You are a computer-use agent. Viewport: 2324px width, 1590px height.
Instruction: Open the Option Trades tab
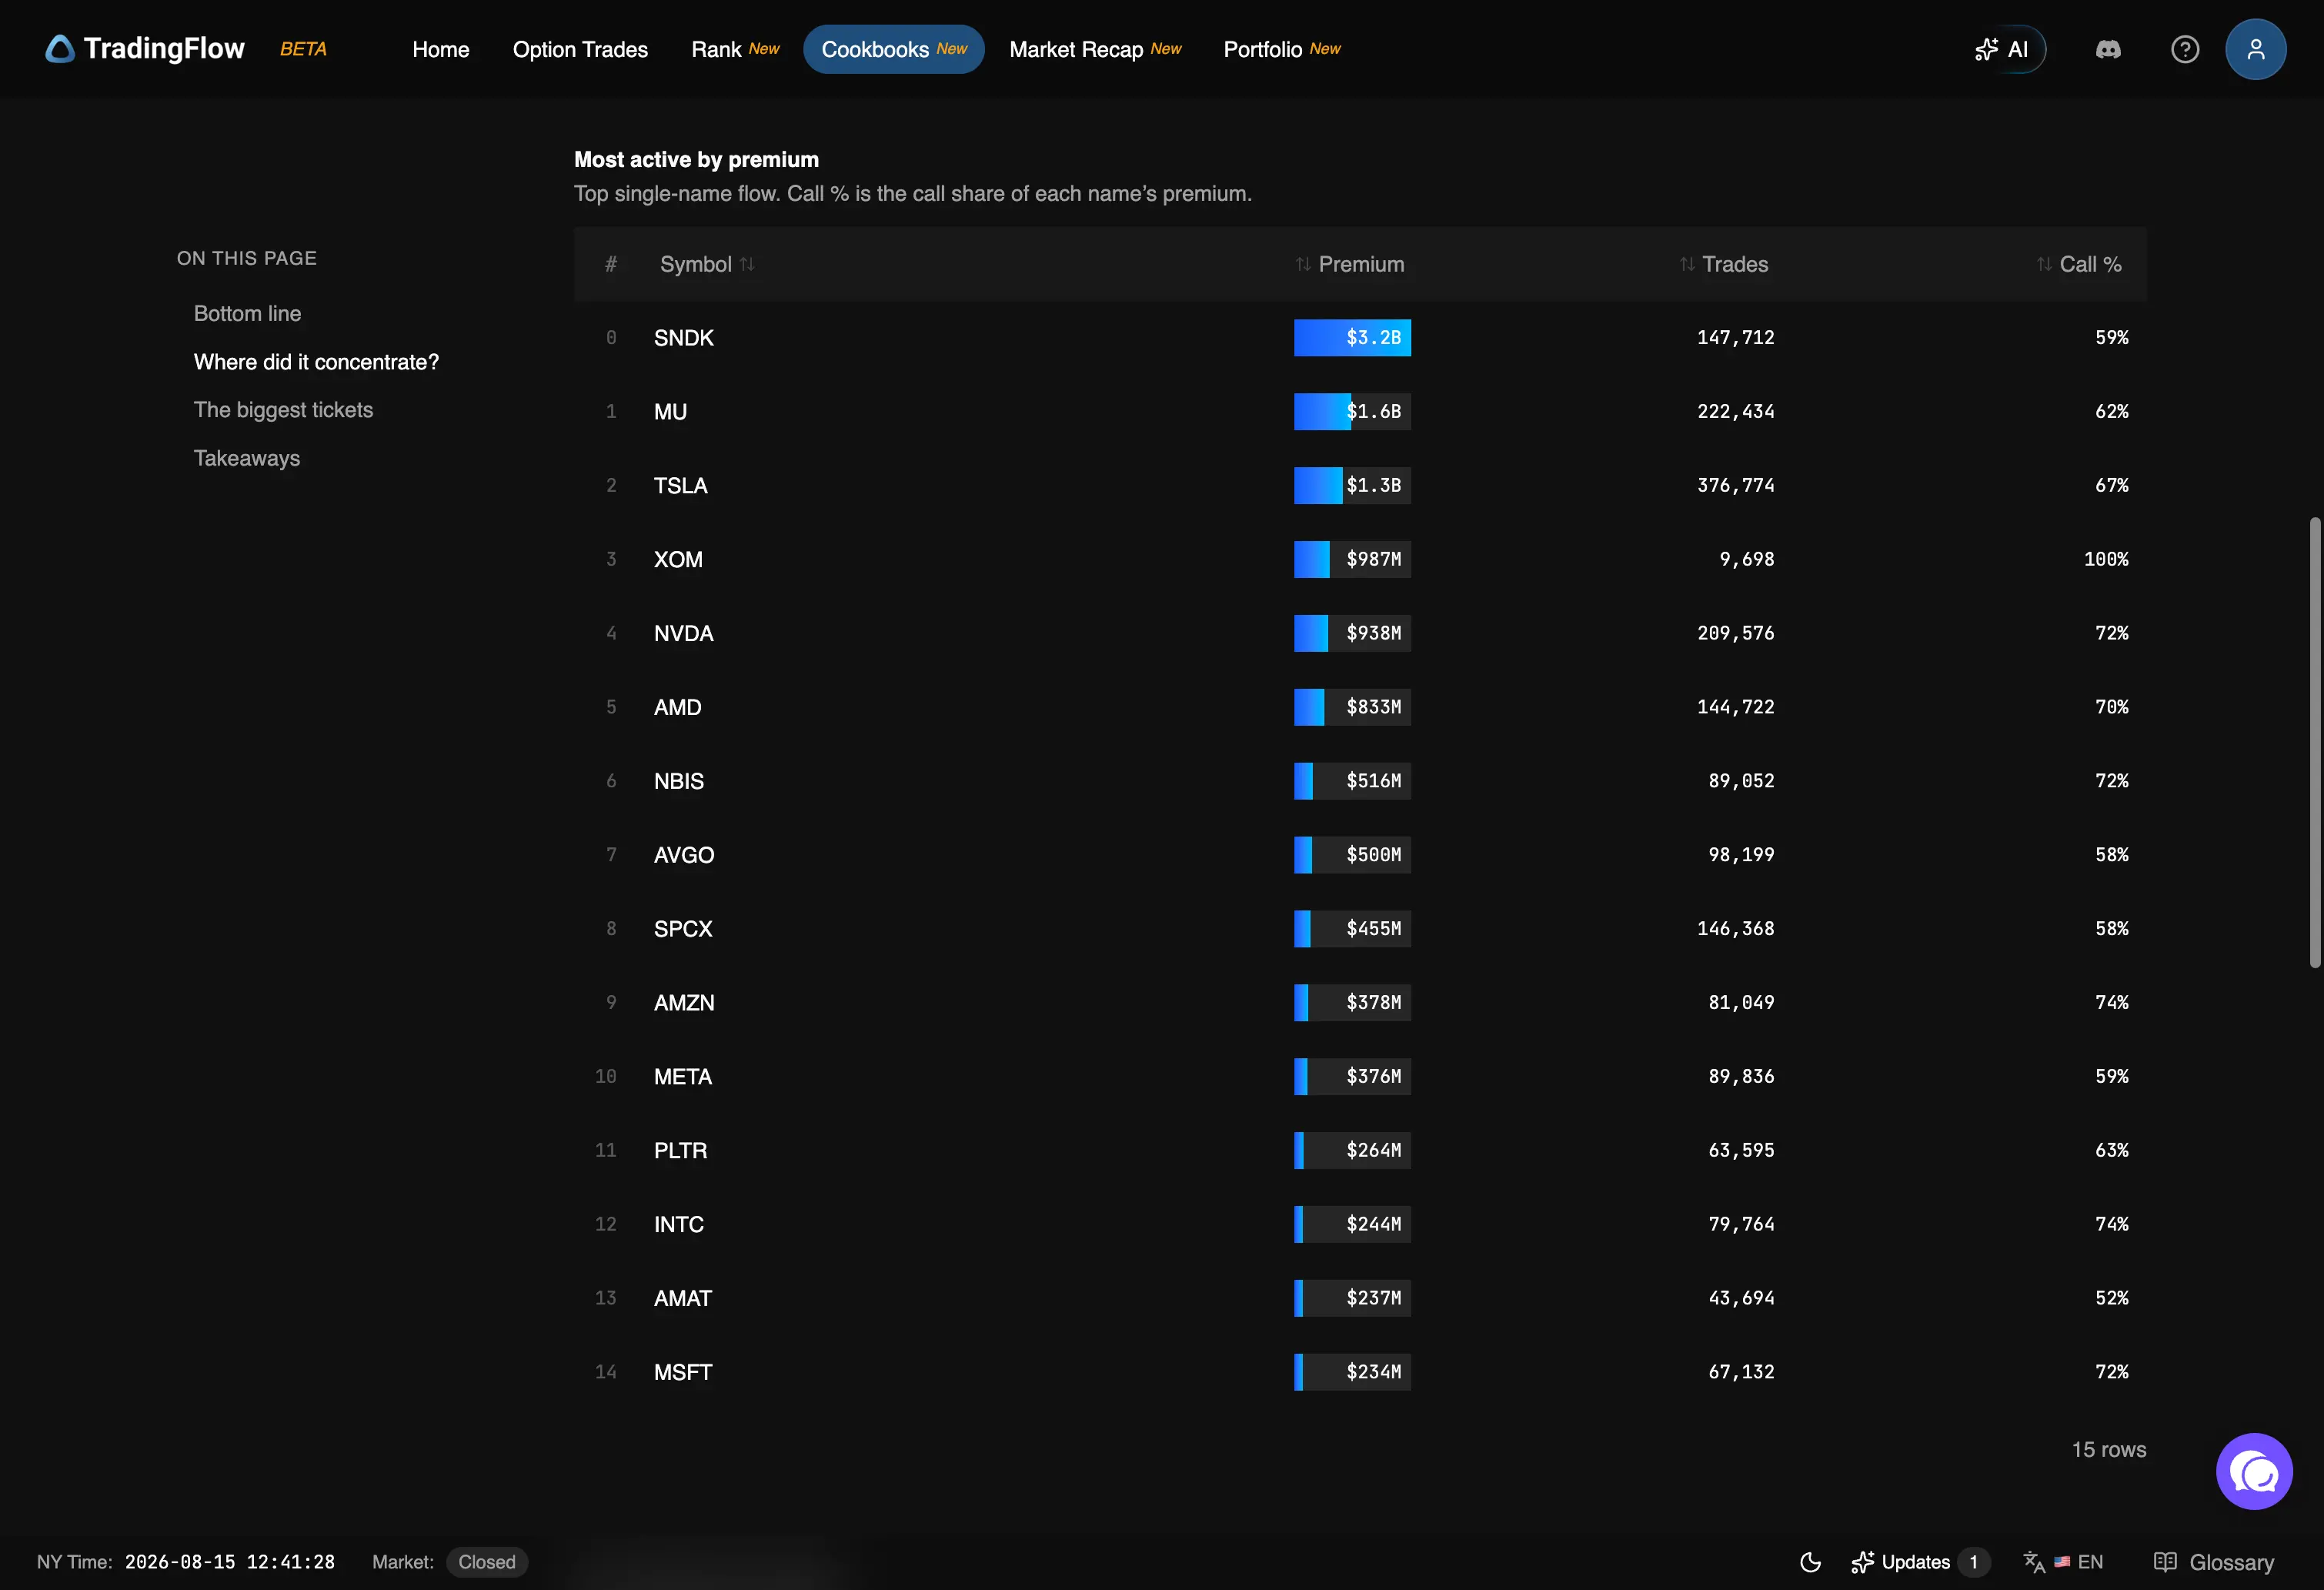[580, 49]
